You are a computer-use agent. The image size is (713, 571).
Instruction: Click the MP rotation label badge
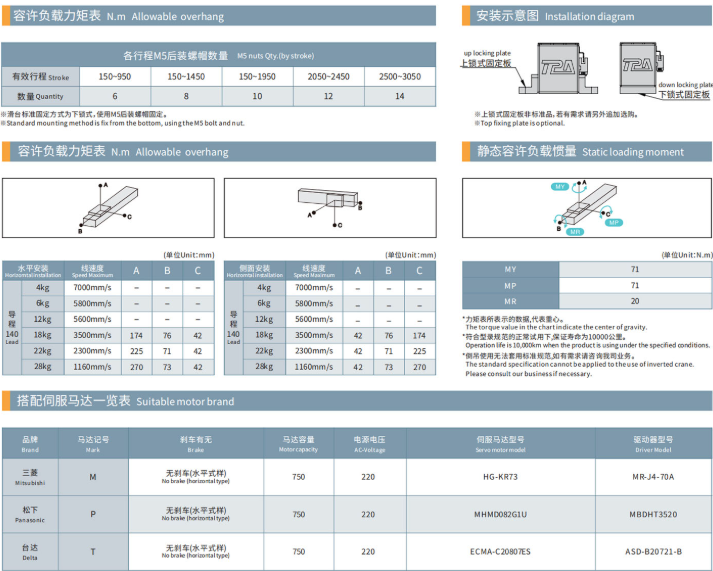click(x=613, y=223)
